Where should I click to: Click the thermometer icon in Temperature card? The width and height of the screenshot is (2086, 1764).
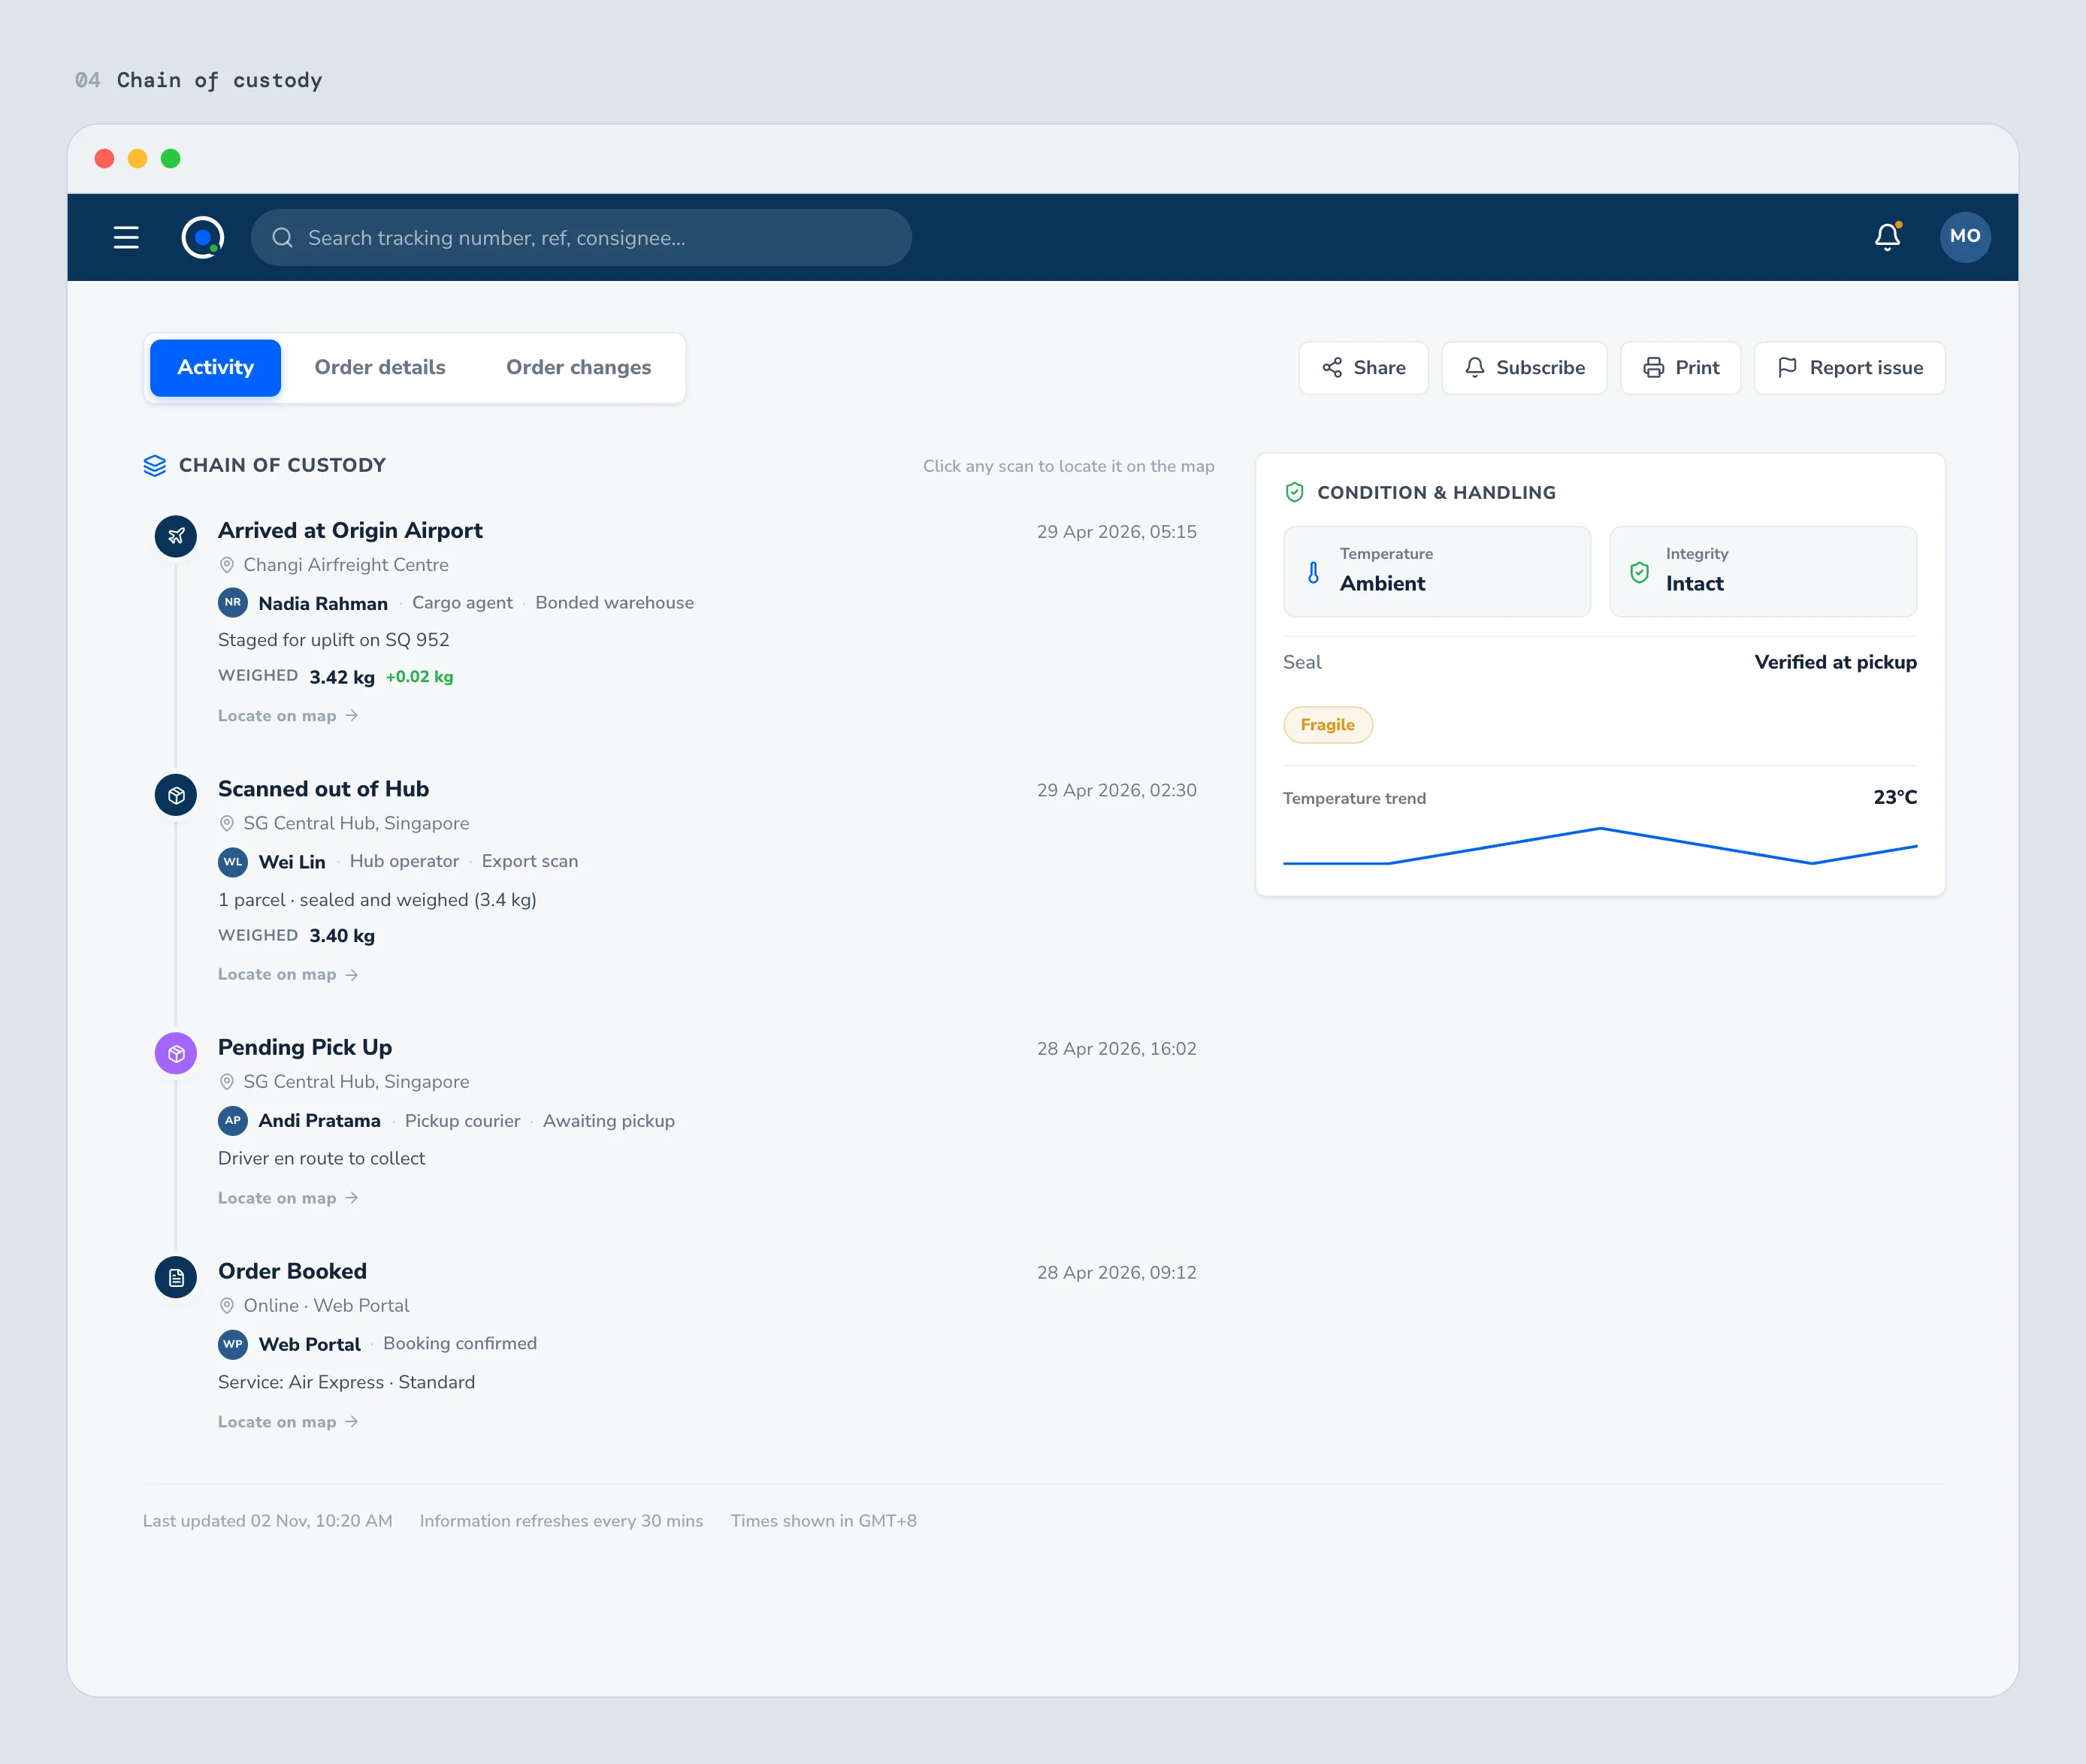[x=1313, y=572]
